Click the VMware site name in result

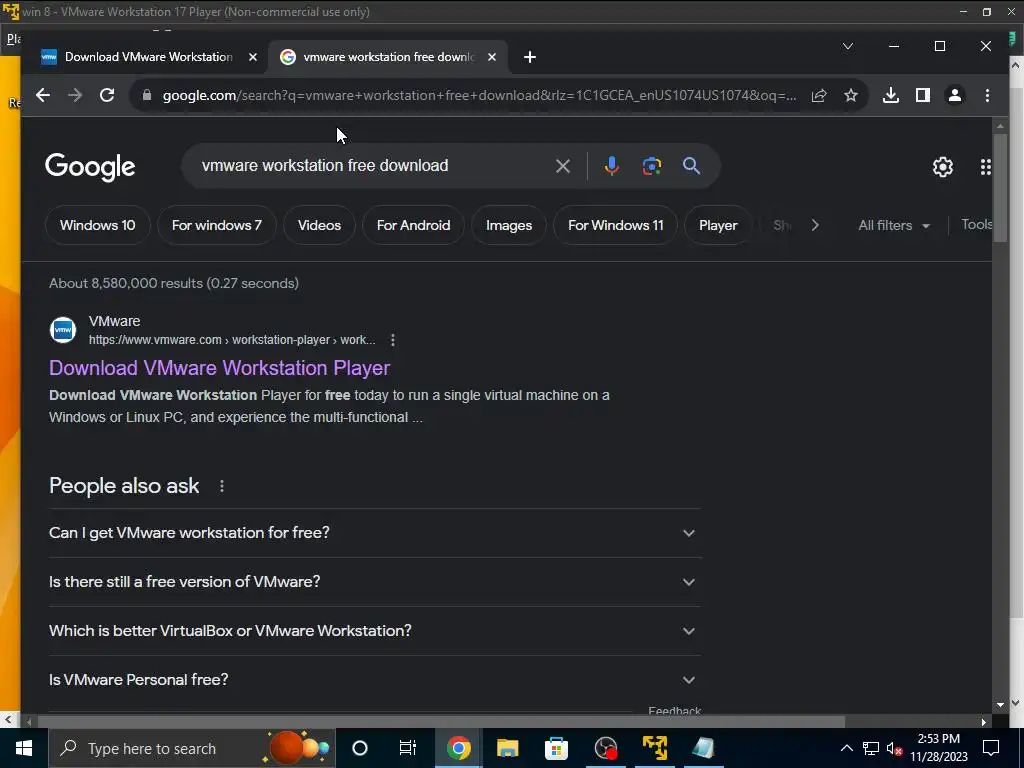tap(114, 321)
